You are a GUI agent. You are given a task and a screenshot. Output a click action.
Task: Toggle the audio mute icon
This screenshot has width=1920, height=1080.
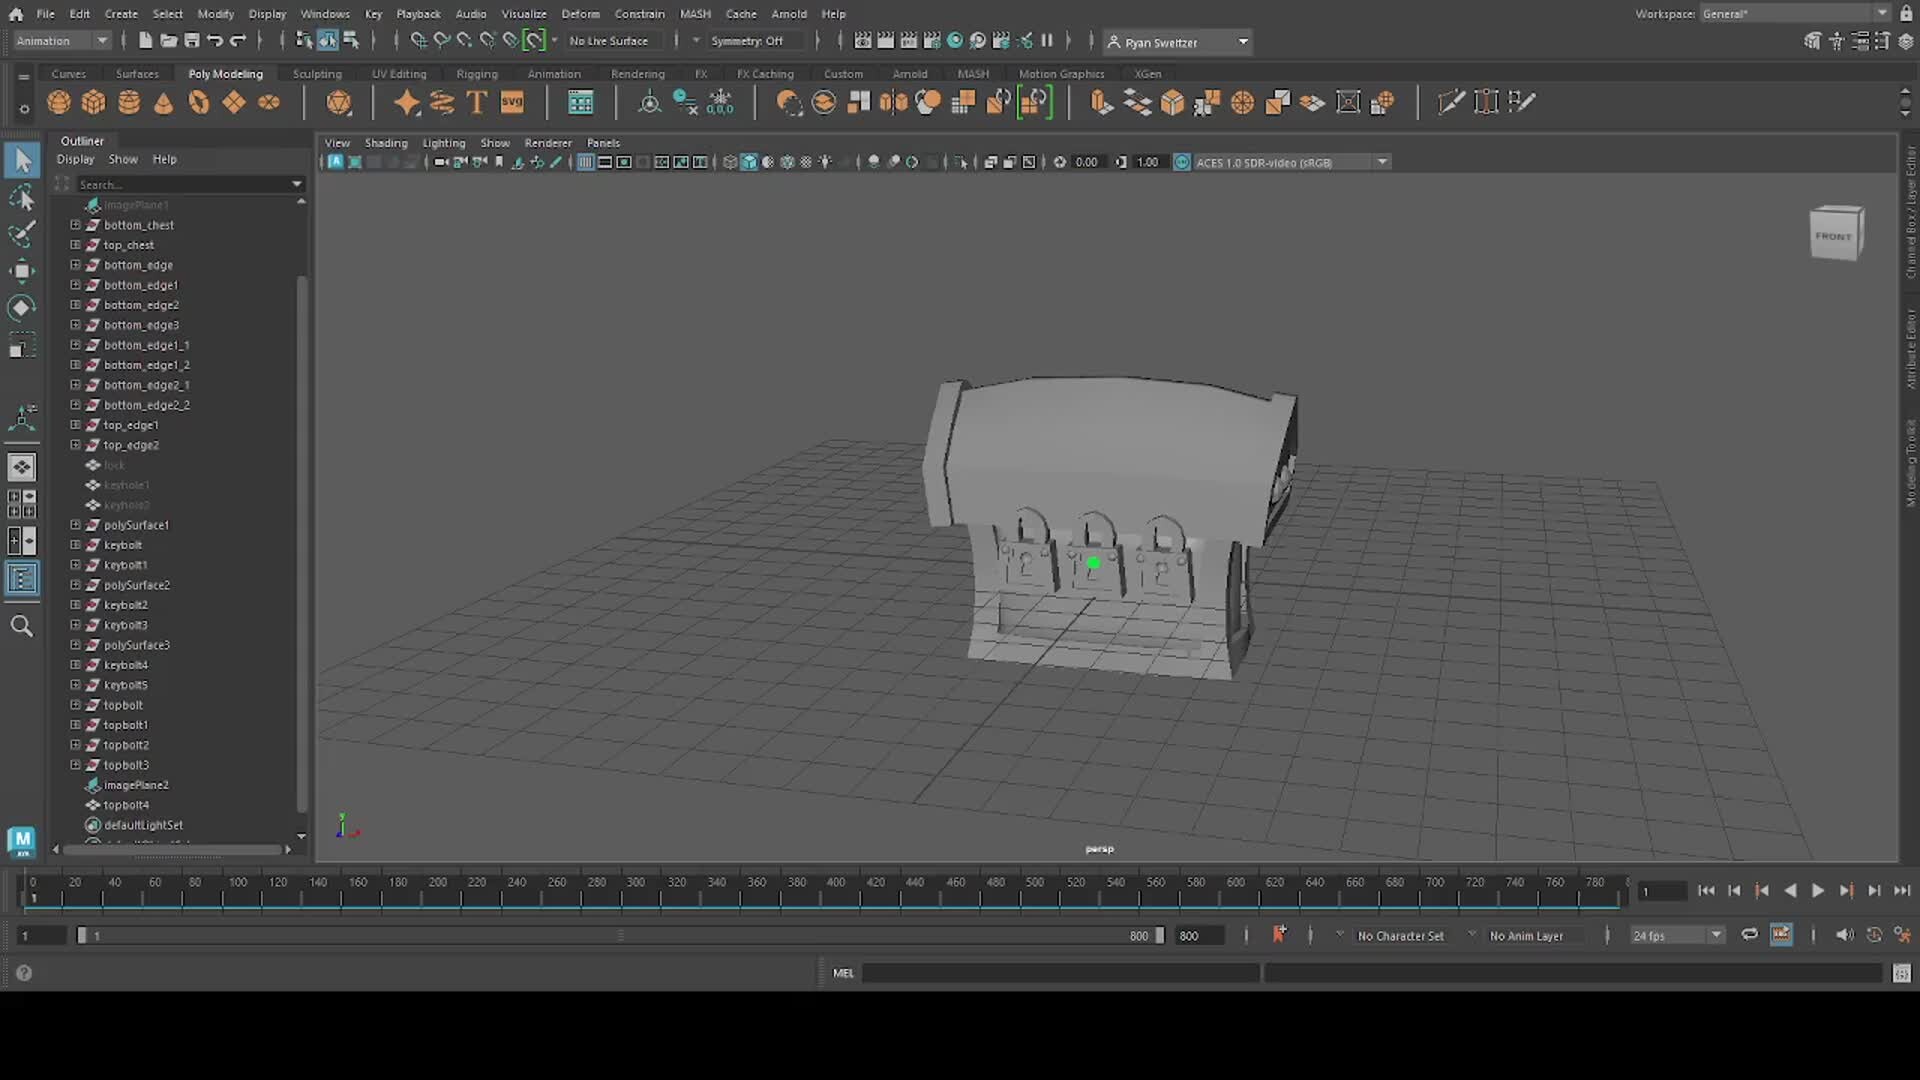coord(1844,935)
